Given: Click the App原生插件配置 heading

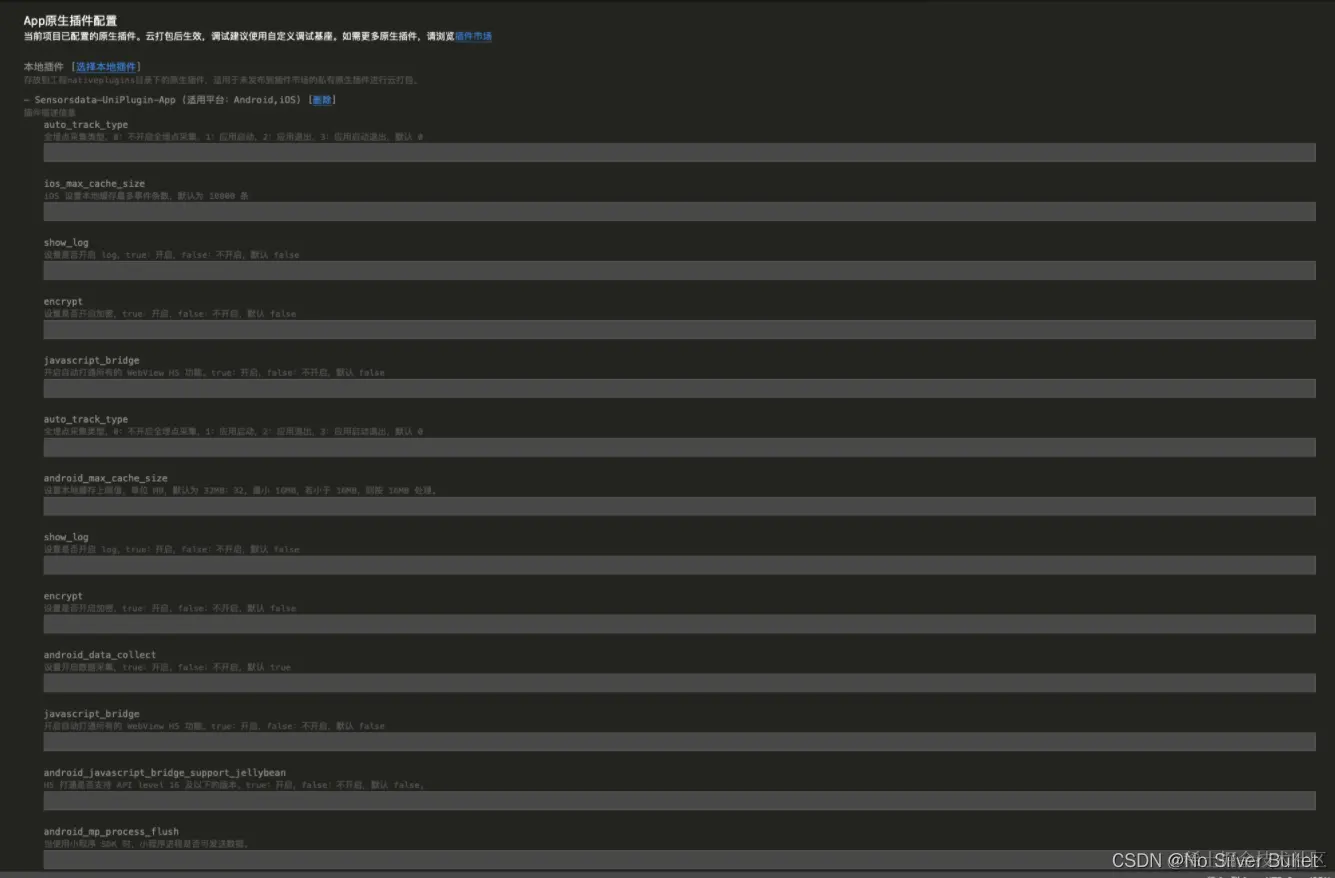Looking at the screenshot, I should 70,20.
